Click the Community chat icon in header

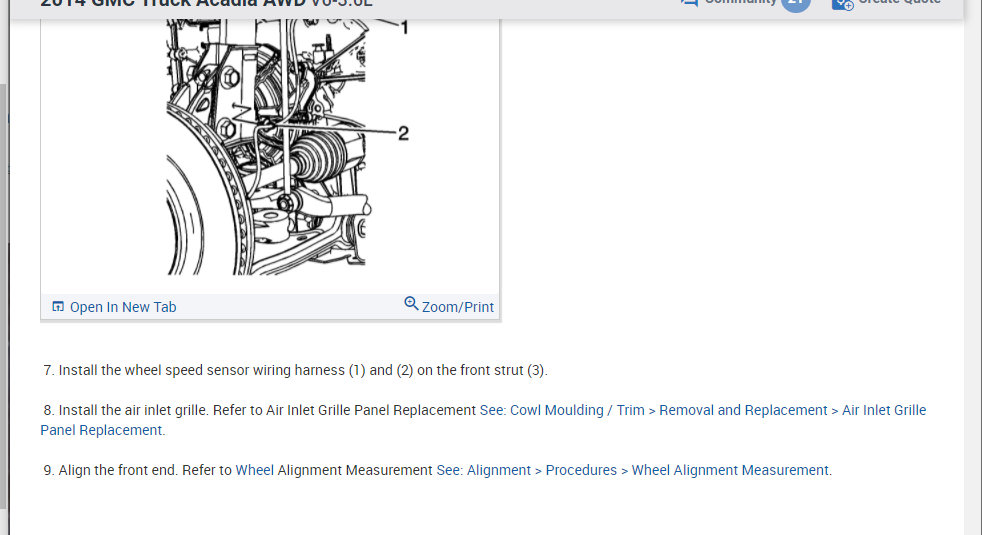690,3
